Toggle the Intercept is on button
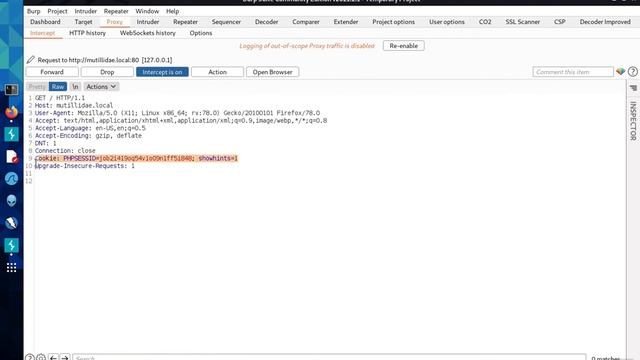This screenshot has height=360, width=640. point(162,72)
